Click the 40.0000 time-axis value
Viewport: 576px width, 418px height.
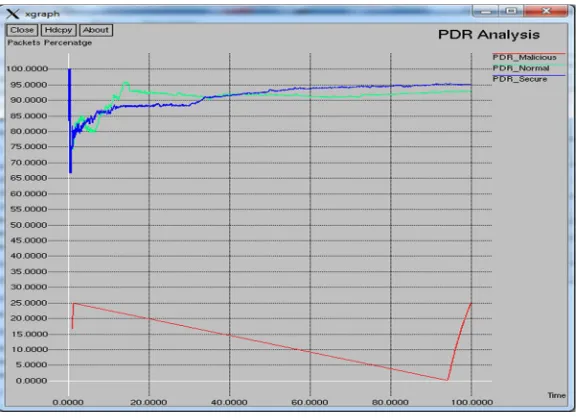click(229, 402)
